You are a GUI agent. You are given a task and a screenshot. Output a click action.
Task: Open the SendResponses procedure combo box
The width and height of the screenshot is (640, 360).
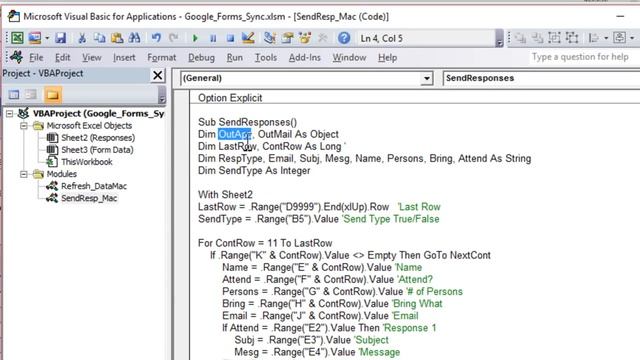(541, 78)
